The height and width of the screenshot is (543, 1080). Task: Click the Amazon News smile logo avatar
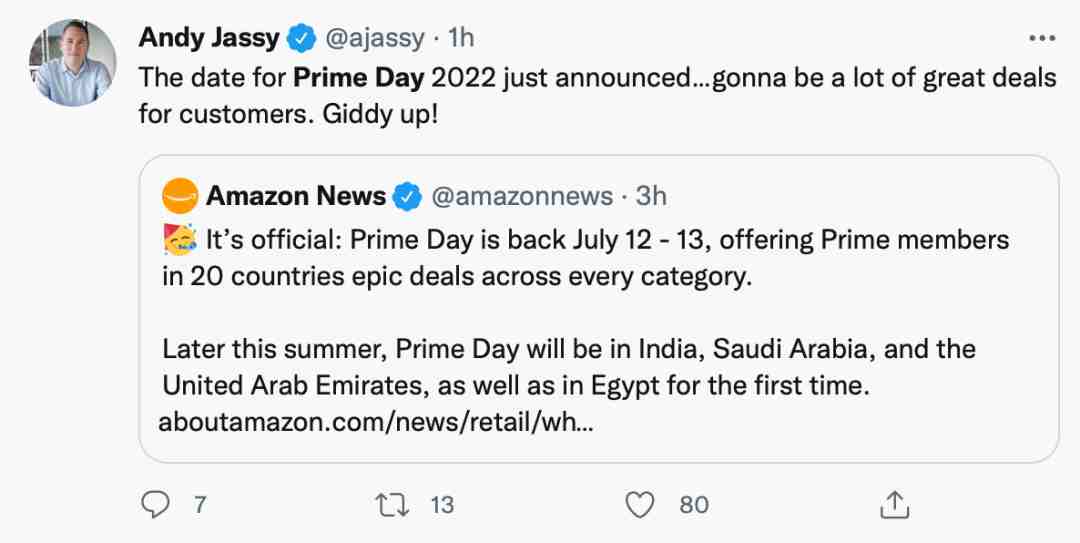pyautogui.click(x=179, y=196)
